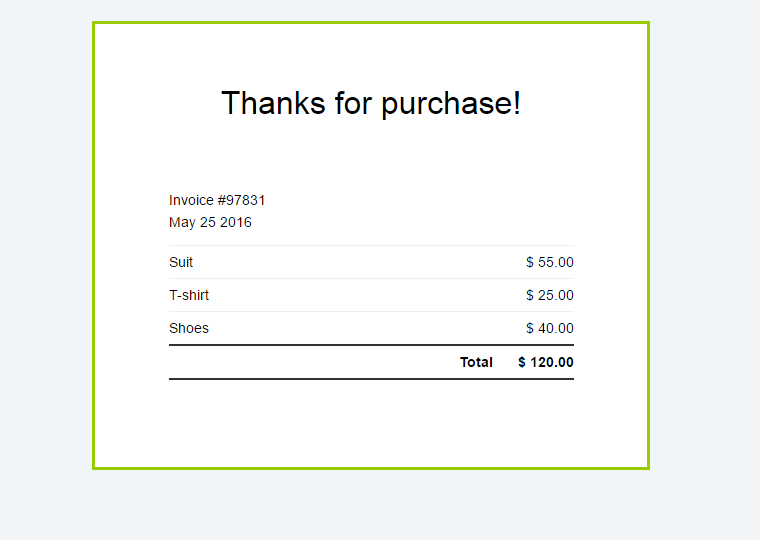Click the $ 40.00 Shoes price

click(x=550, y=328)
